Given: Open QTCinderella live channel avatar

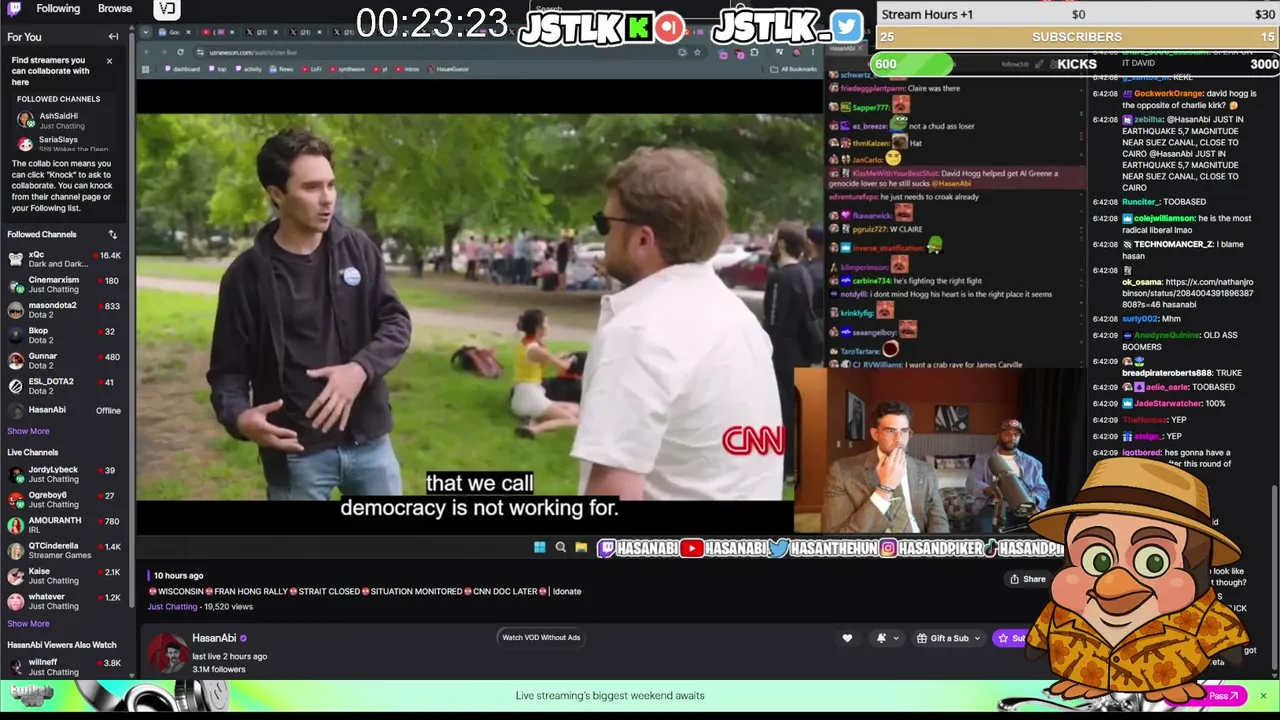Looking at the screenshot, I should pyautogui.click(x=15, y=551).
